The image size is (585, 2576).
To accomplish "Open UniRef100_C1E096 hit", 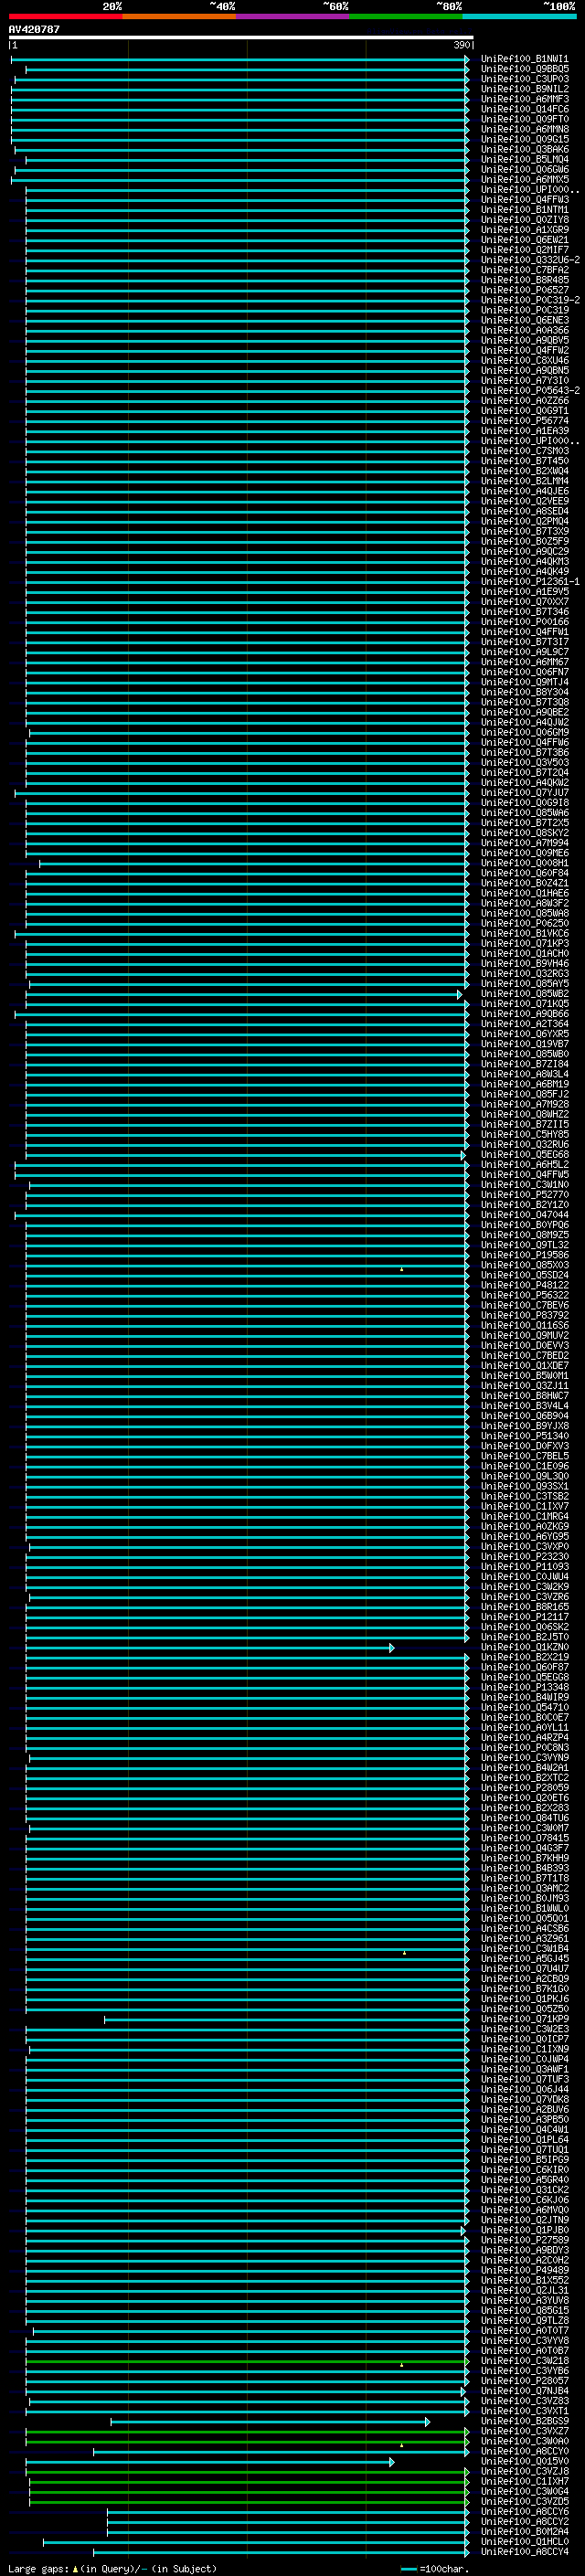I will tap(524, 1466).
